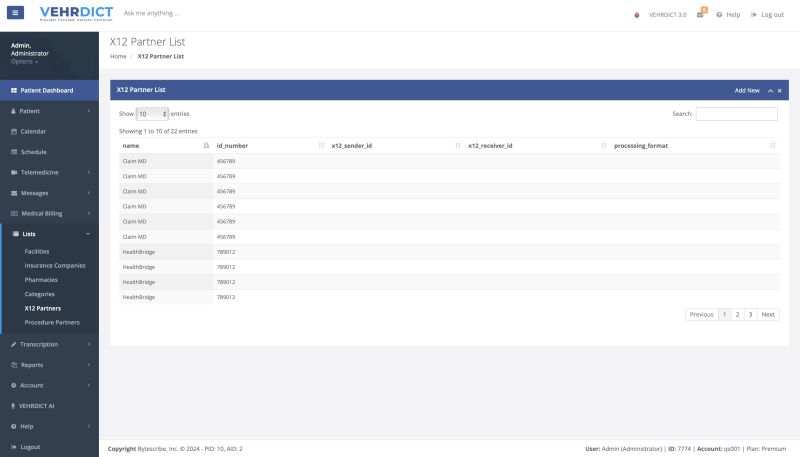Screen dimensions: 800x457
Task: Click Logout in the sidebar
Action: coord(30,447)
